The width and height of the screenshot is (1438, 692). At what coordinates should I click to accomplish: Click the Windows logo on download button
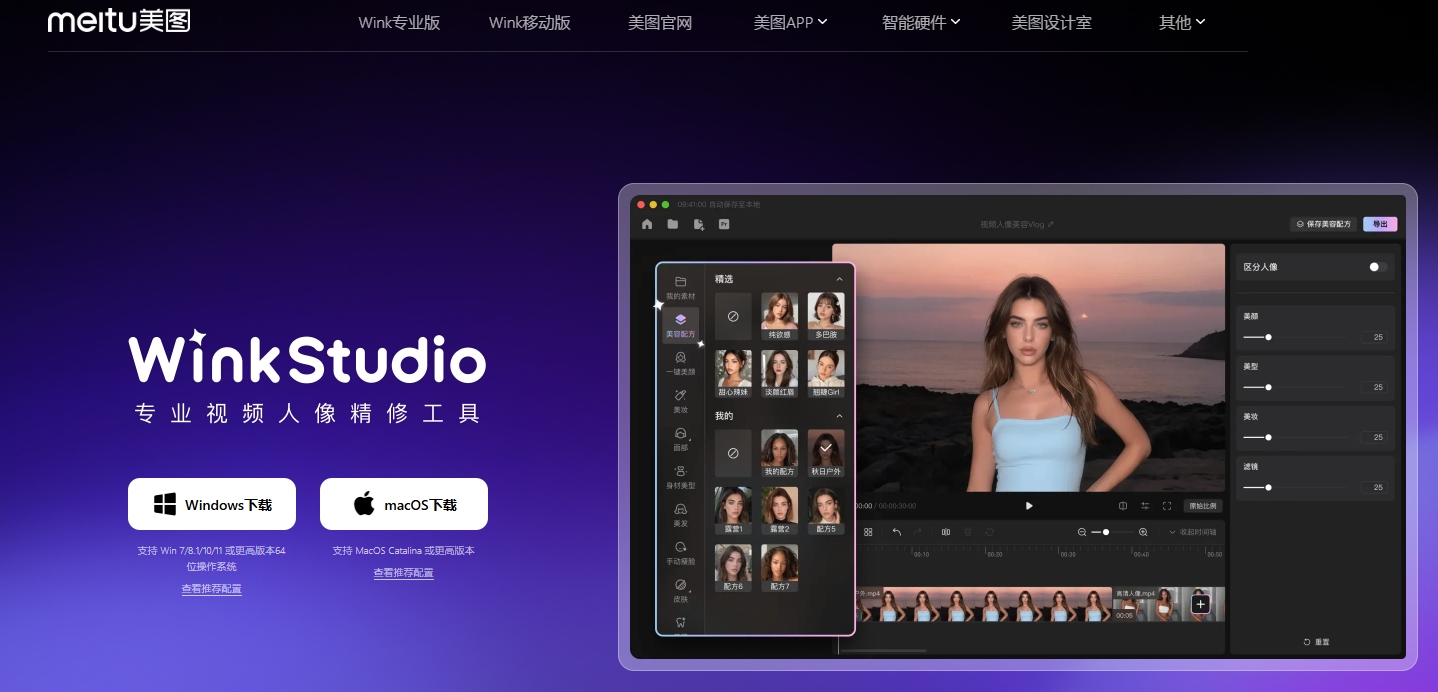pos(165,504)
